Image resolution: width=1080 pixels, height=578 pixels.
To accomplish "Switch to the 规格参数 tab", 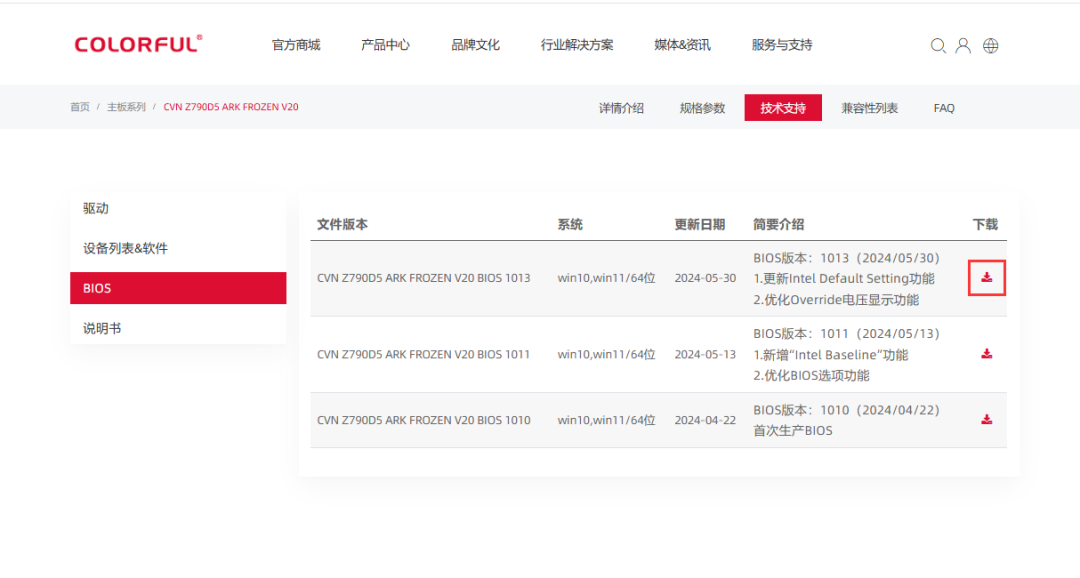I will coord(702,108).
